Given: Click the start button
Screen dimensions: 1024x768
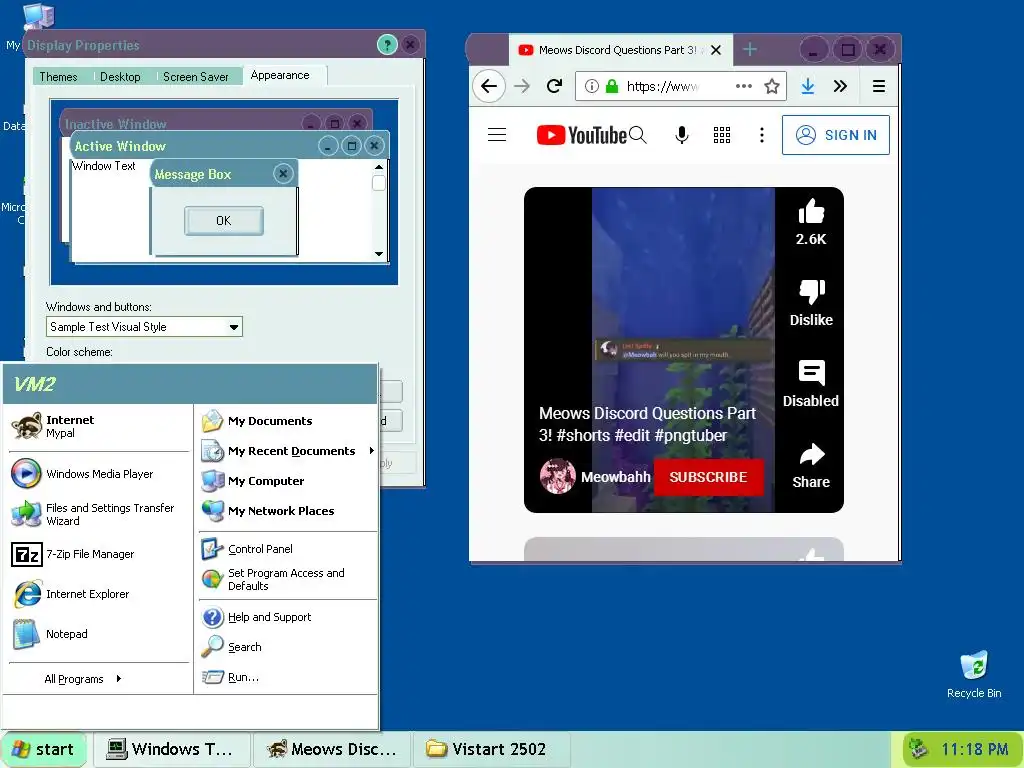Looking at the screenshot, I should pyautogui.click(x=44, y=749).
